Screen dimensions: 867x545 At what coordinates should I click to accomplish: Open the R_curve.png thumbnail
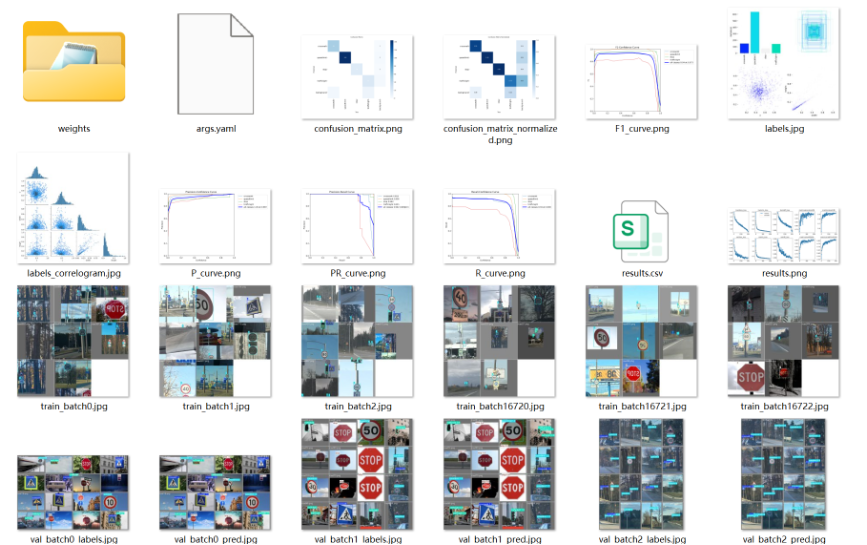(499, 226)
